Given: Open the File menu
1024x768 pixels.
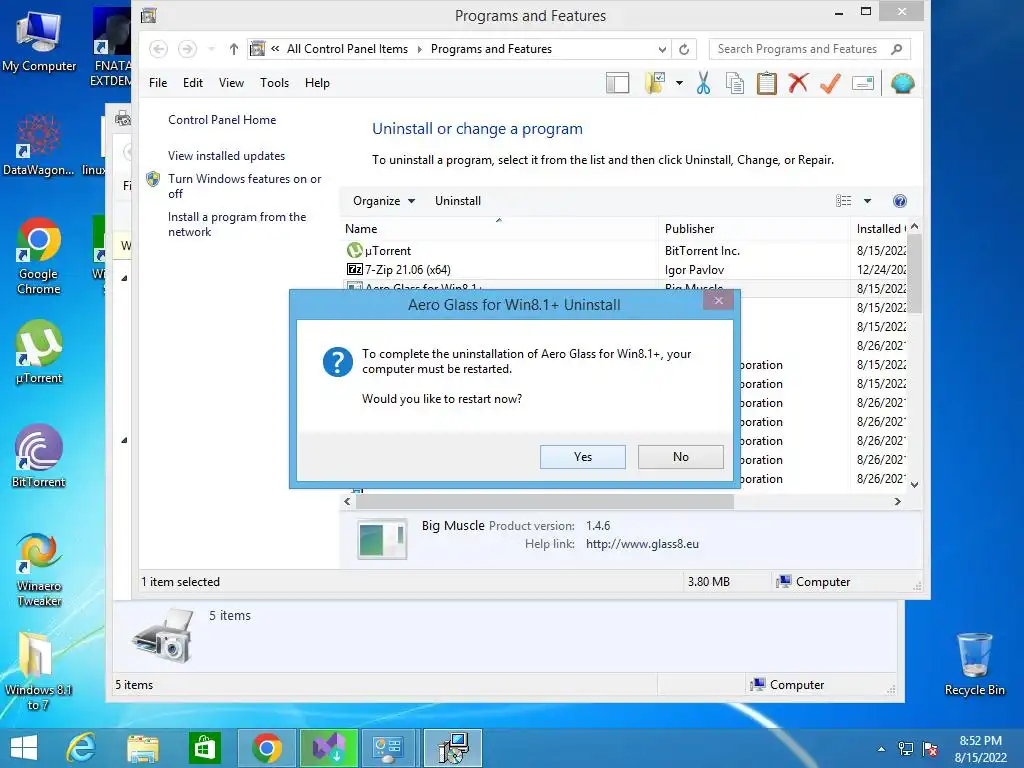Looking at the screenshot, I should tap(158, 83).
